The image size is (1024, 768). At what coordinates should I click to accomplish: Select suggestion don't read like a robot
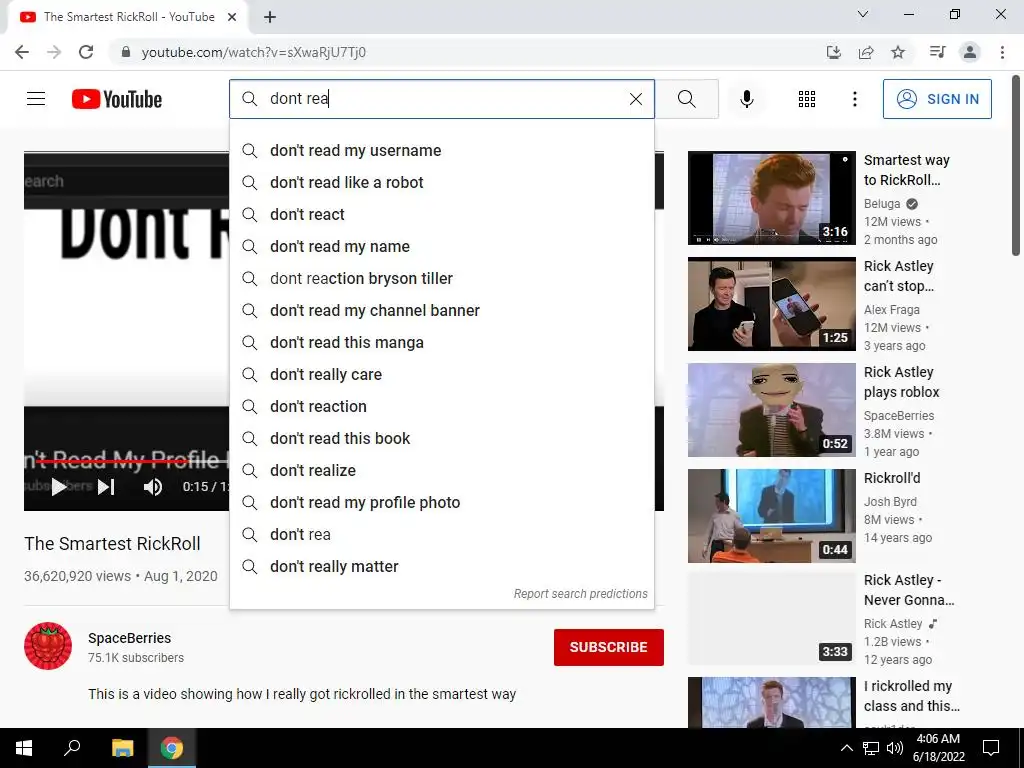[x=441, y=182]
